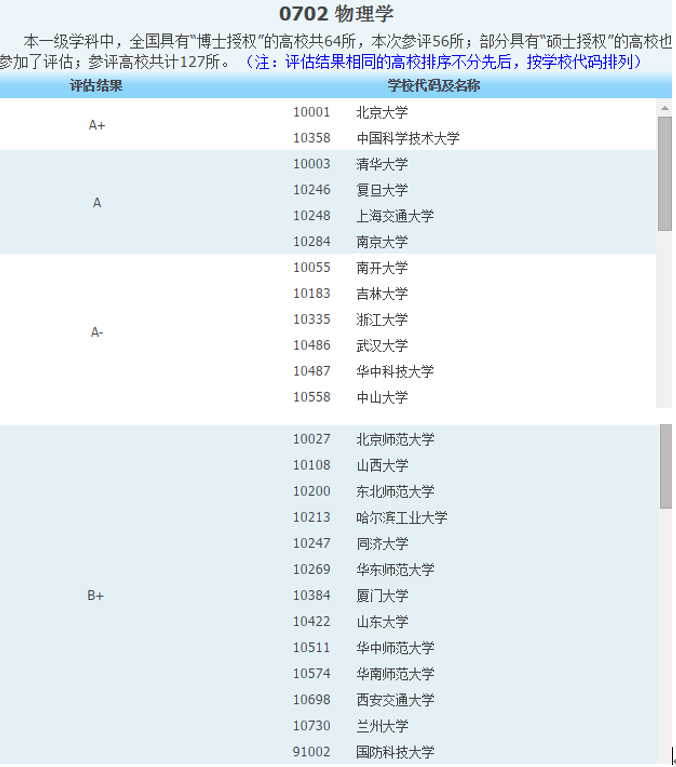Click 上海交通大学 row
This screenshot has height=767, width=676.
395,216
